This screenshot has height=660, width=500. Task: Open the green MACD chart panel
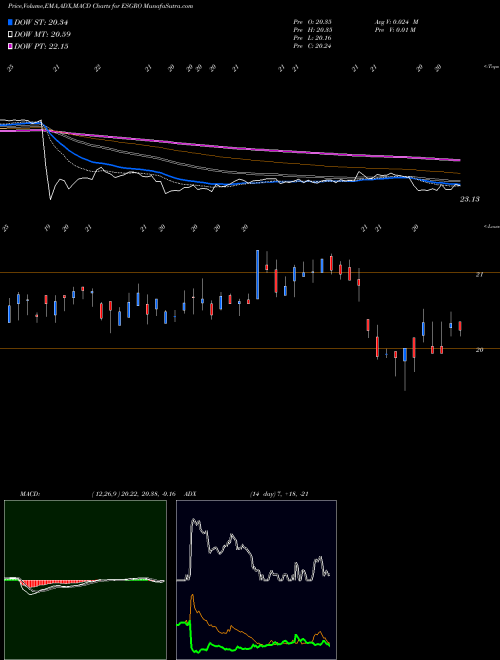(x=85, y=580)
